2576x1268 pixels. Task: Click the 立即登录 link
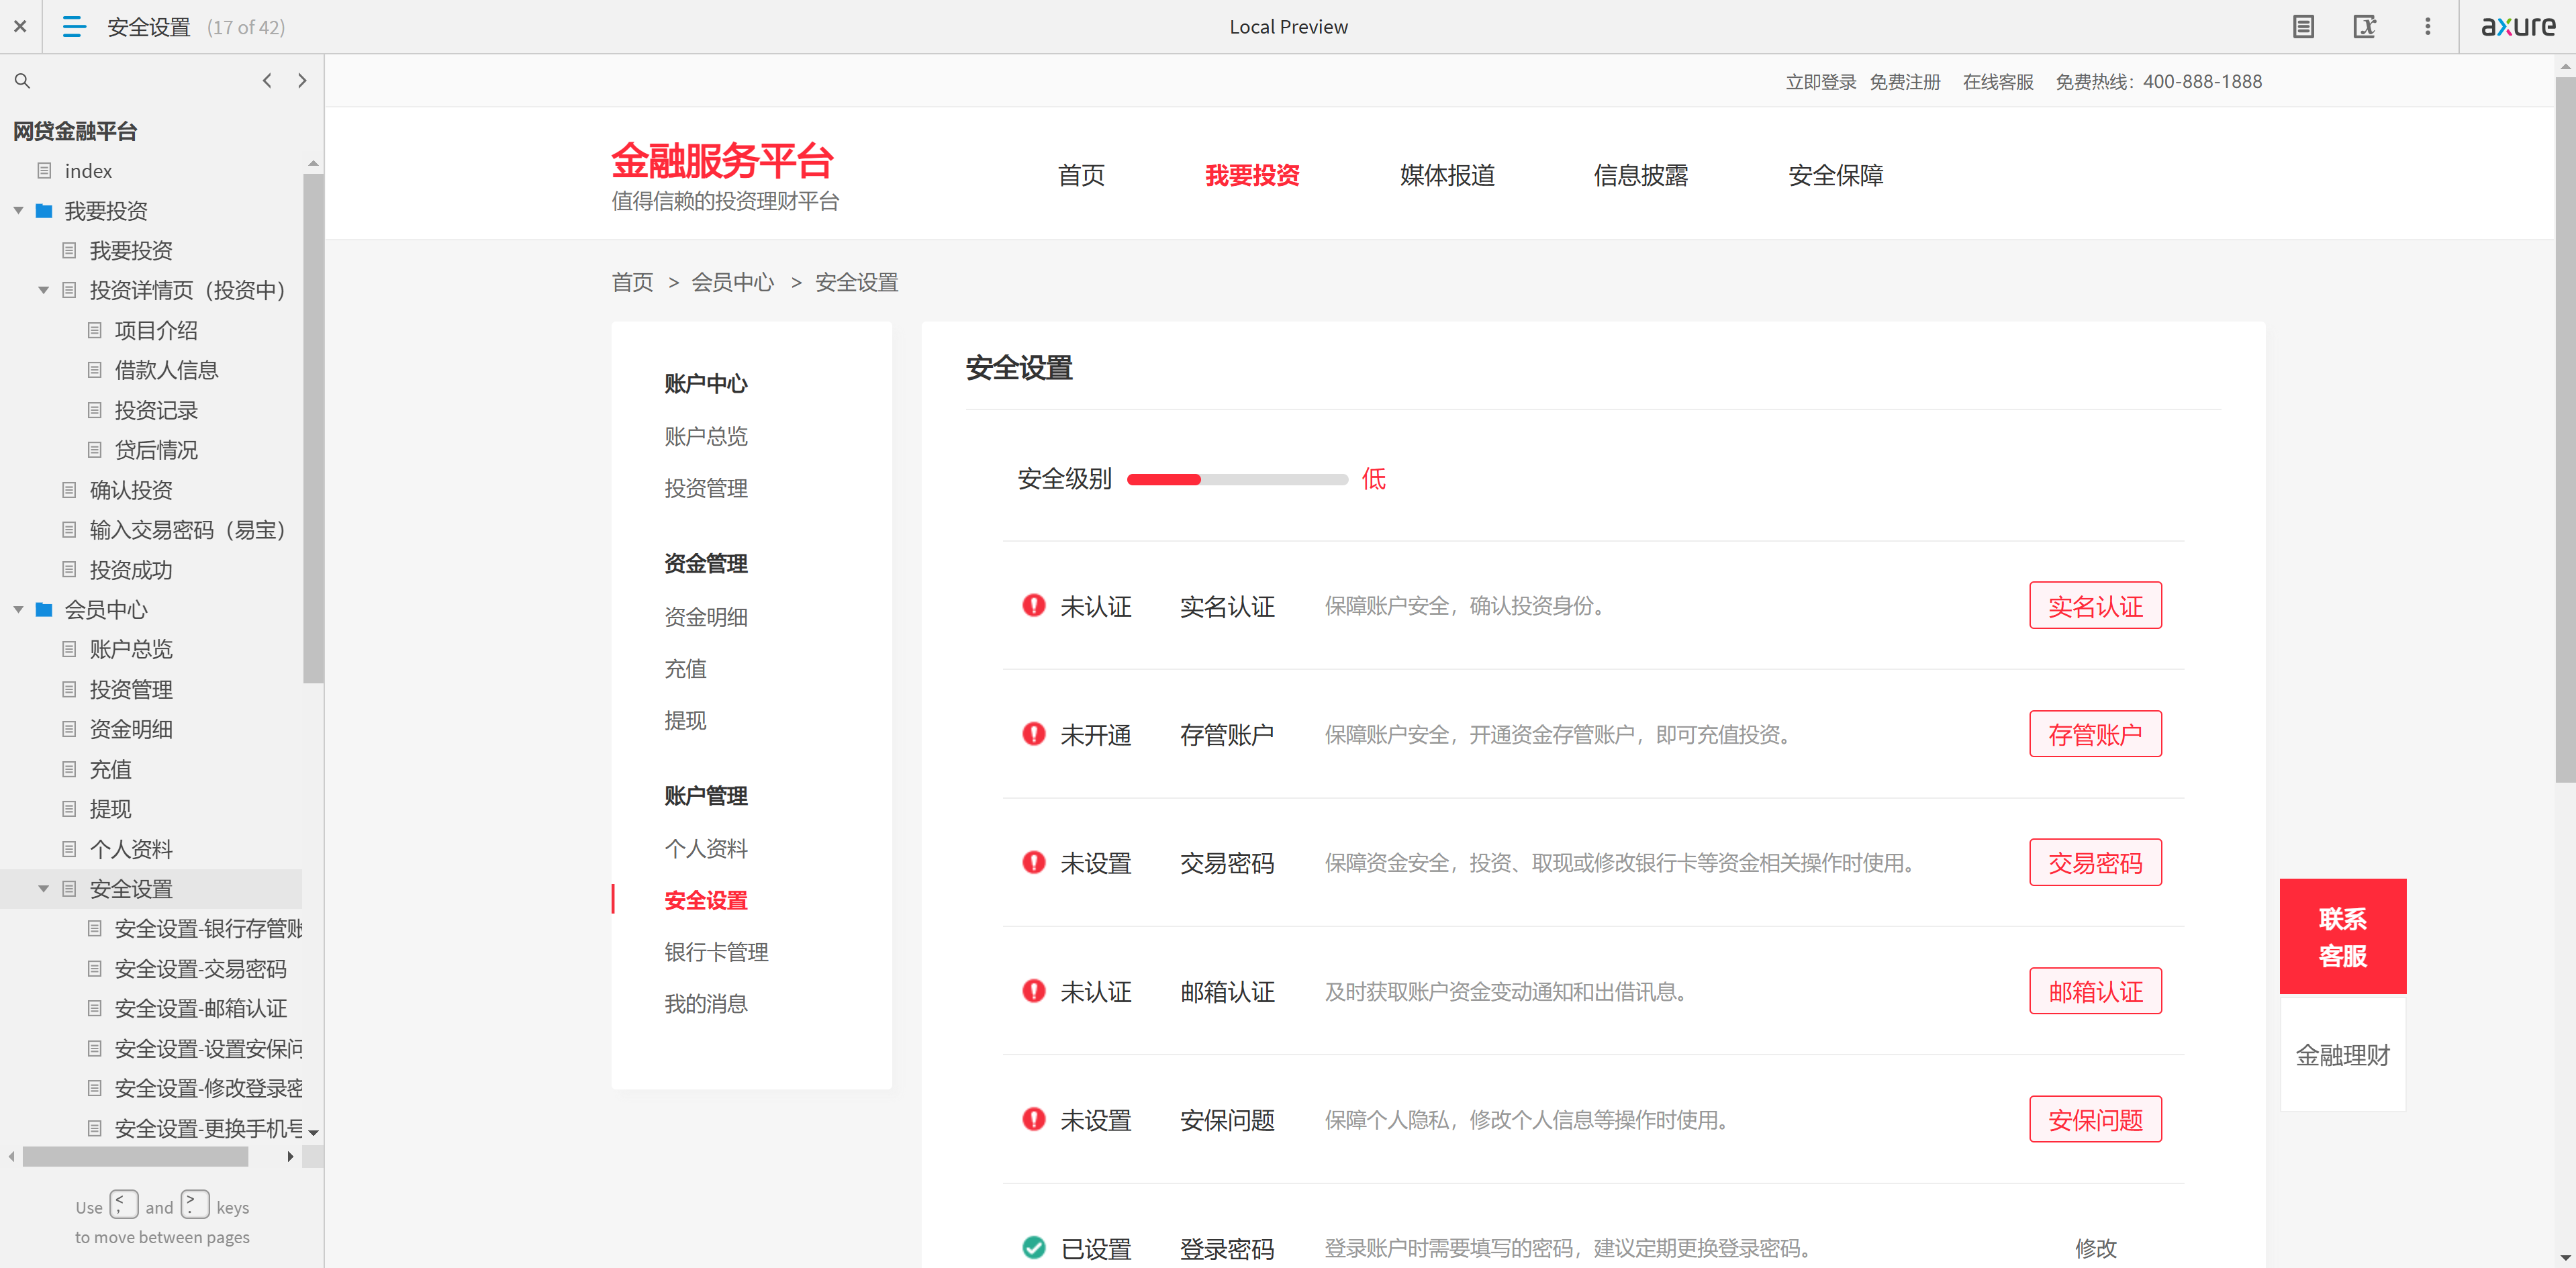[1820, 82]
